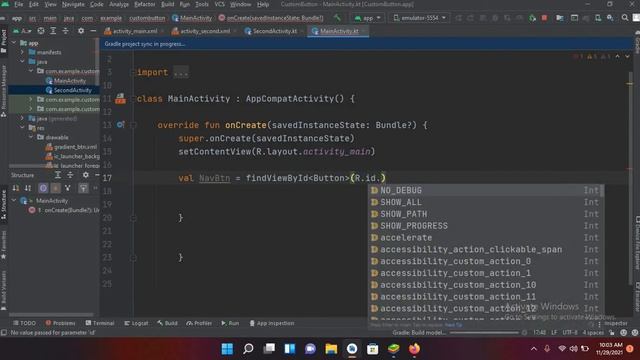Click Collapse All icon in Project panel

65,31
